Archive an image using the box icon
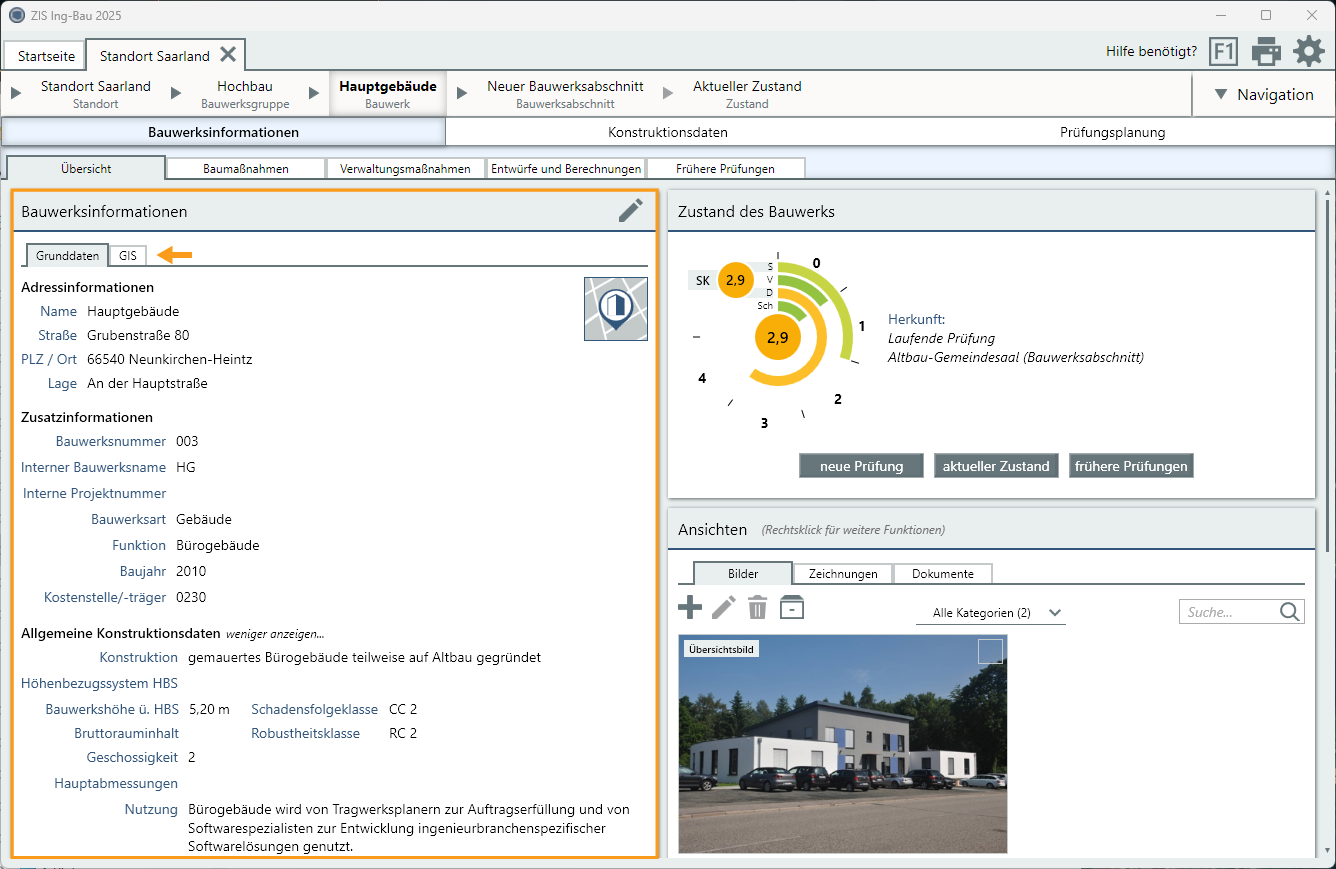 click(791, 607)
